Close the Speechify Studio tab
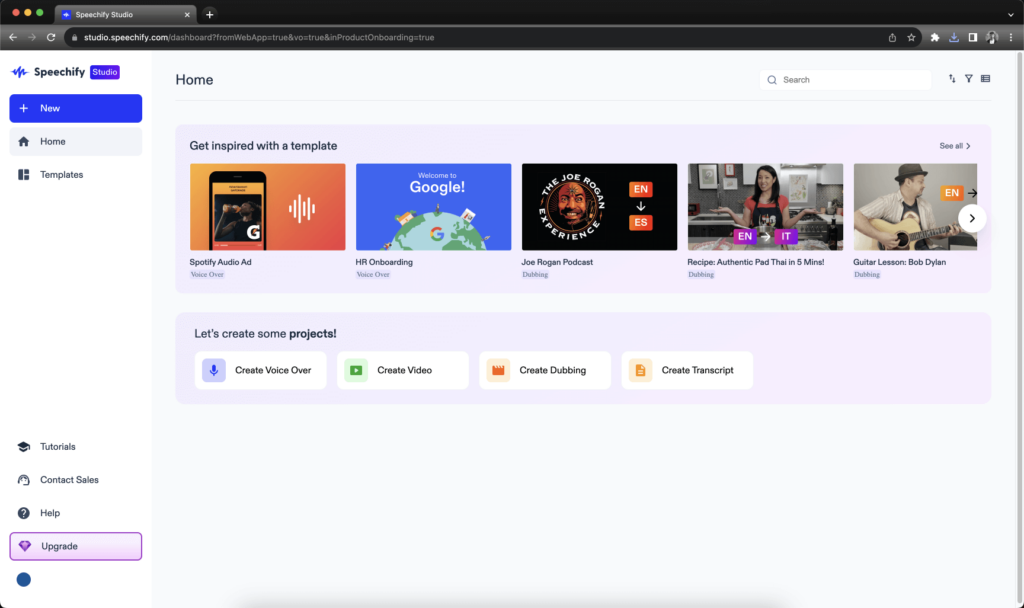The width and height of the screenshot is (1024, 608). click(x=187, y=14)
